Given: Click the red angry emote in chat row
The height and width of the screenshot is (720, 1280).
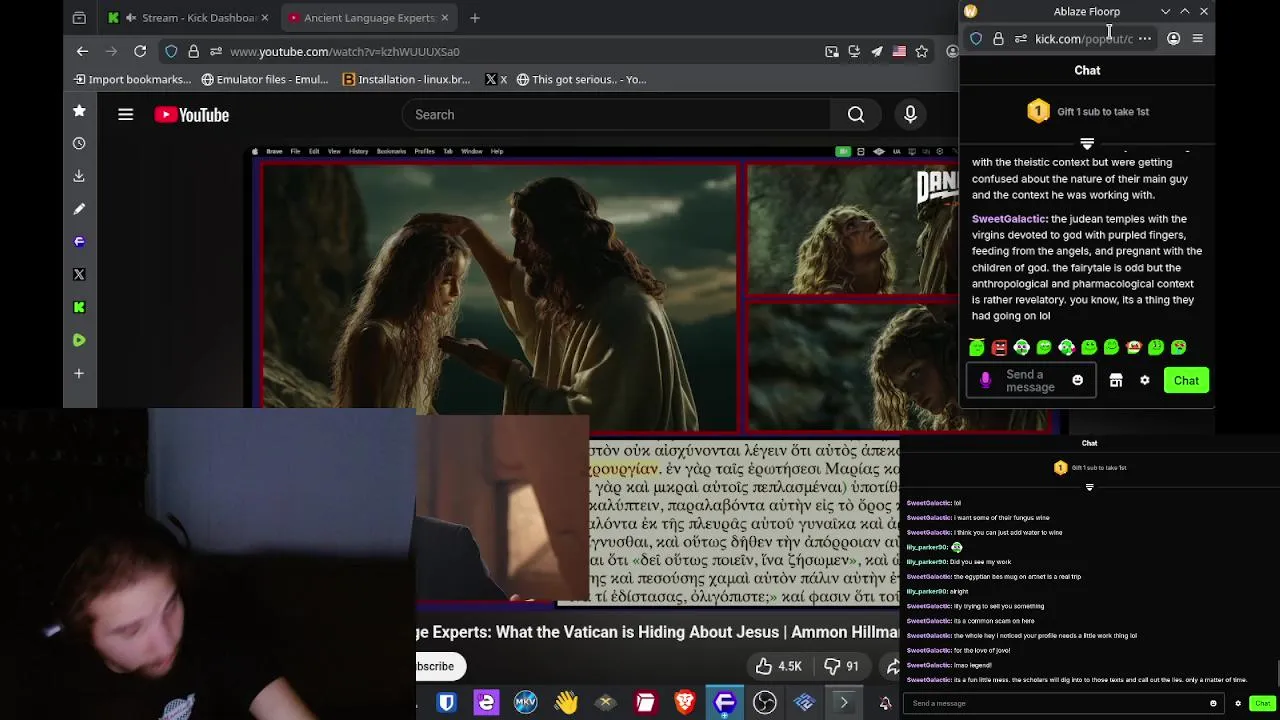Looking at the screenshot, I should point(999,347).
